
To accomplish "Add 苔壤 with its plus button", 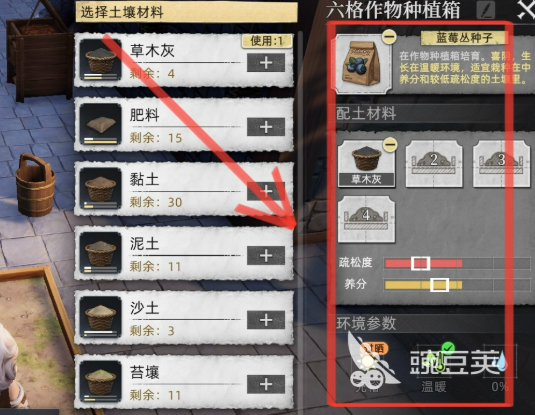I will tap(266, 384).
